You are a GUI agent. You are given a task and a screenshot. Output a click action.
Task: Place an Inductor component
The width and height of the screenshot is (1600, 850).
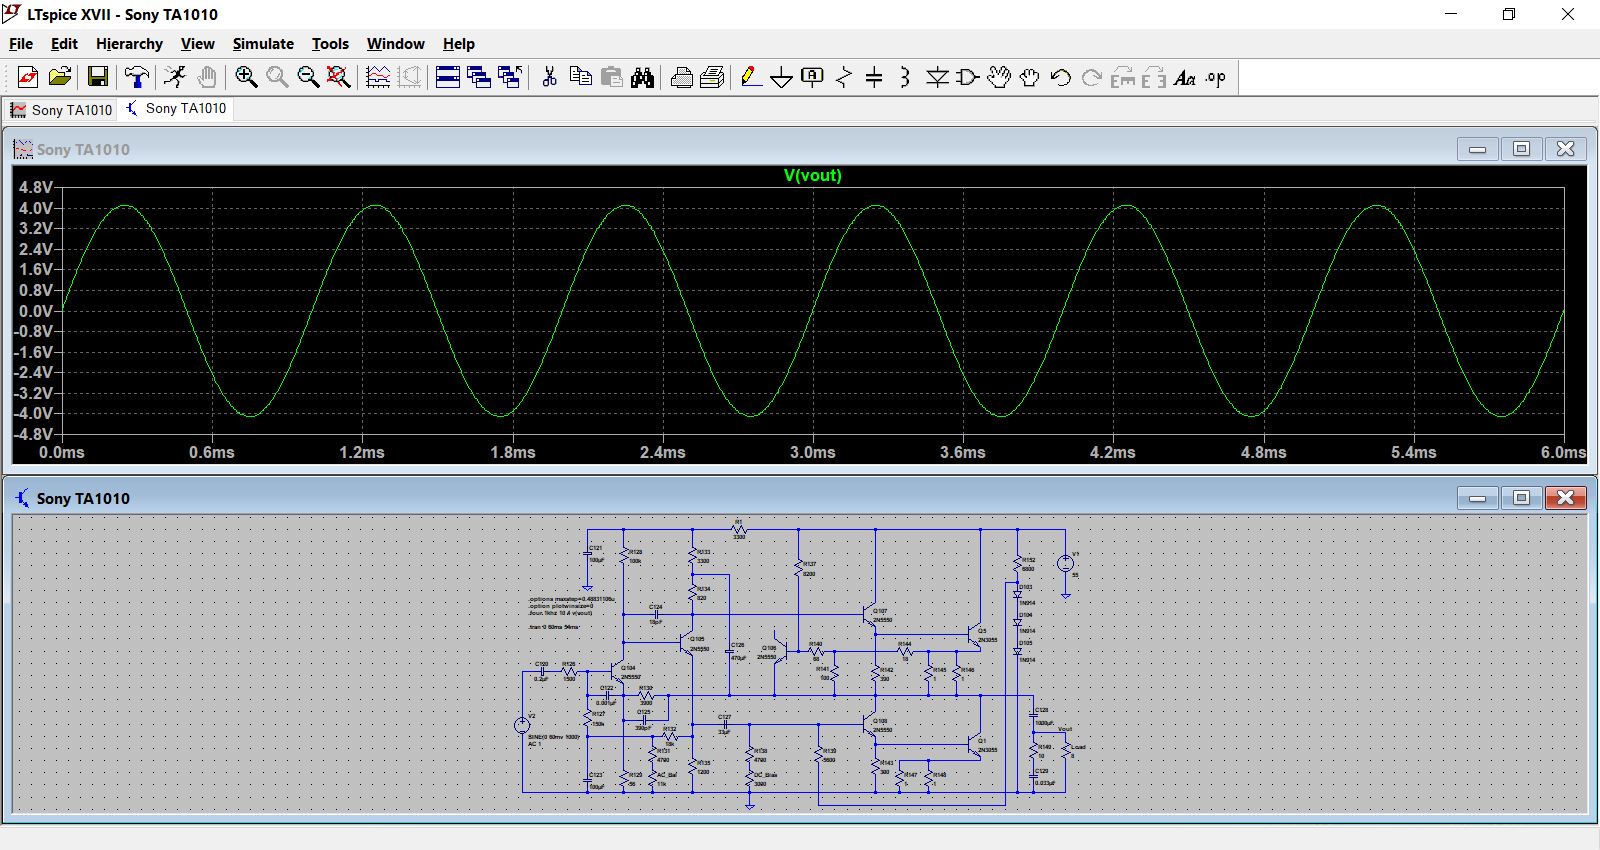coord(905,77)
